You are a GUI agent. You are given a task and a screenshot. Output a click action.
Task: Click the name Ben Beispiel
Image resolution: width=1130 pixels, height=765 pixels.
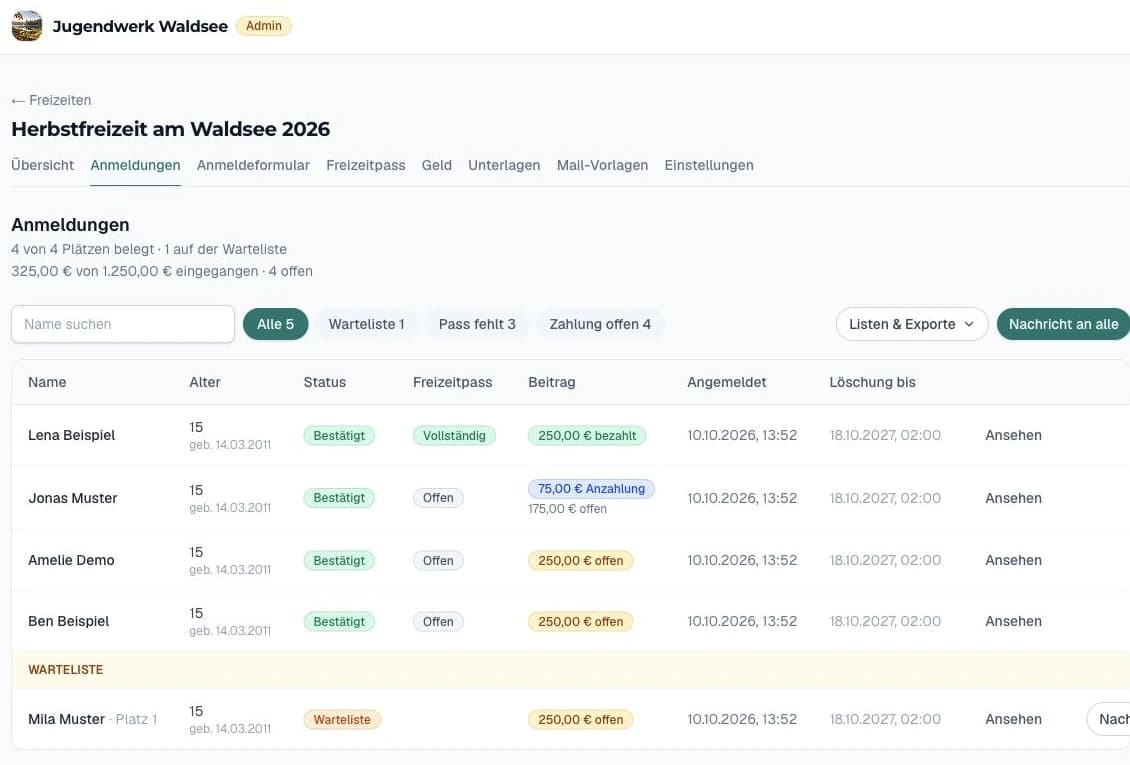[x=68, y=621]
